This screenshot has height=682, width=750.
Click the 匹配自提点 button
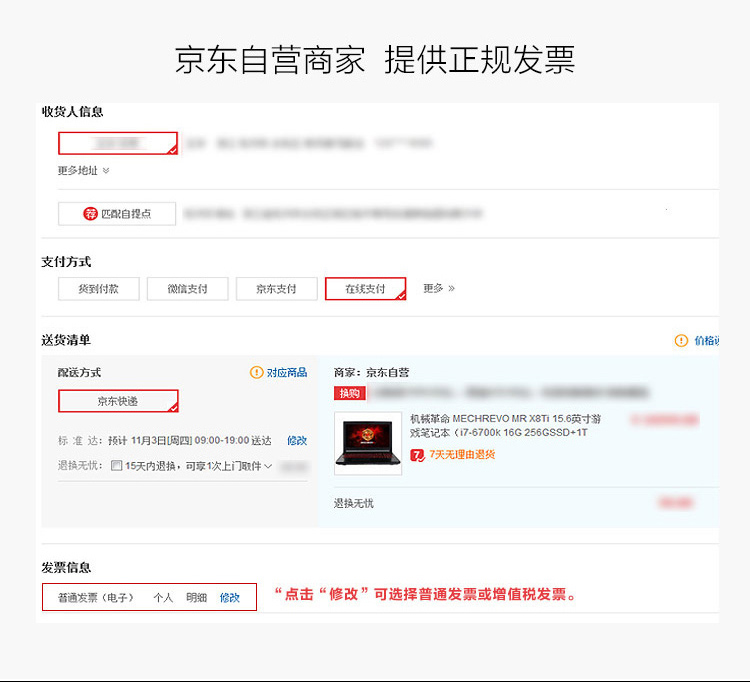[x=117, y=214]
